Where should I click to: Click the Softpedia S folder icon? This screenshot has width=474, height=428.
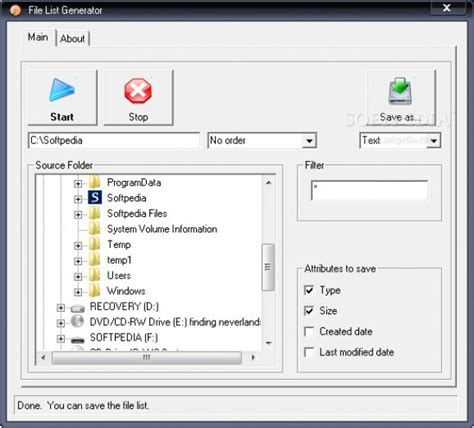tap(95, 197)
